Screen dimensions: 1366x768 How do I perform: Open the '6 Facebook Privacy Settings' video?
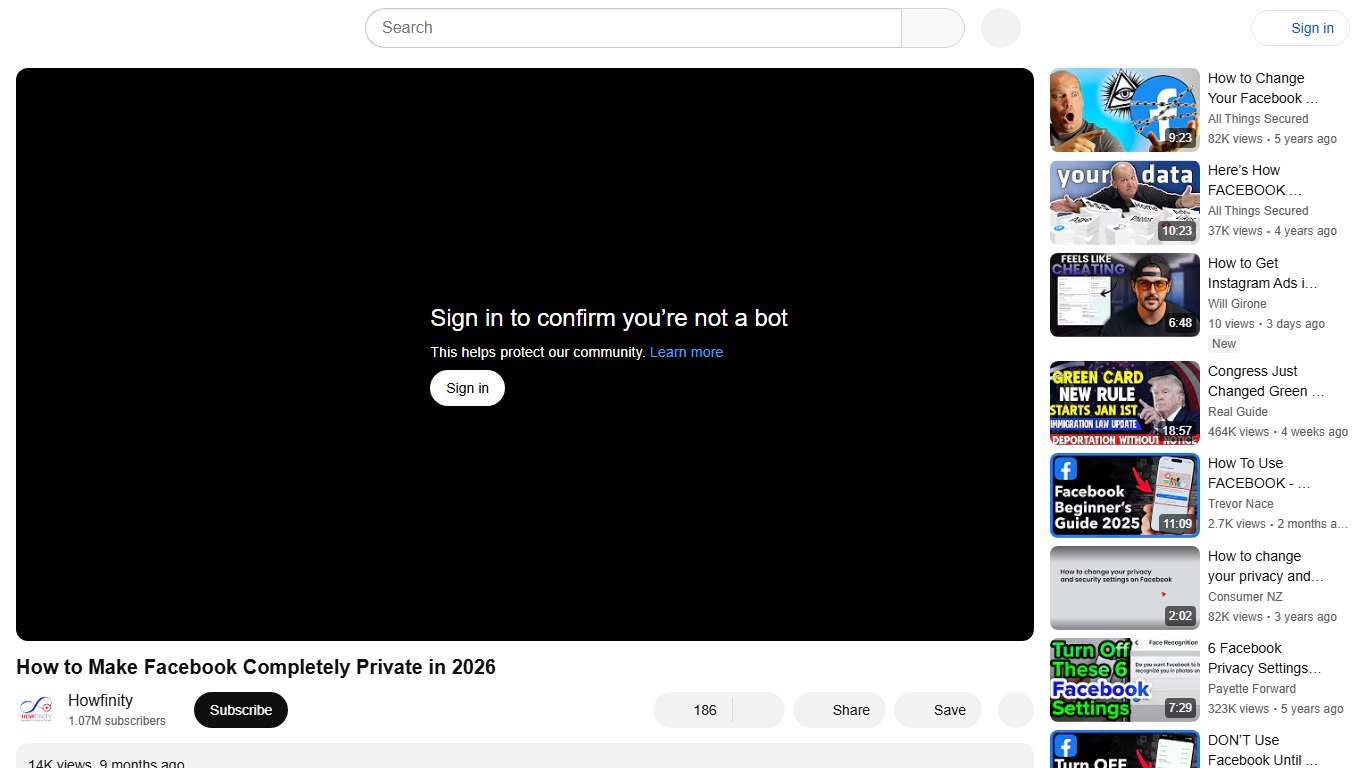[1124, 680]
